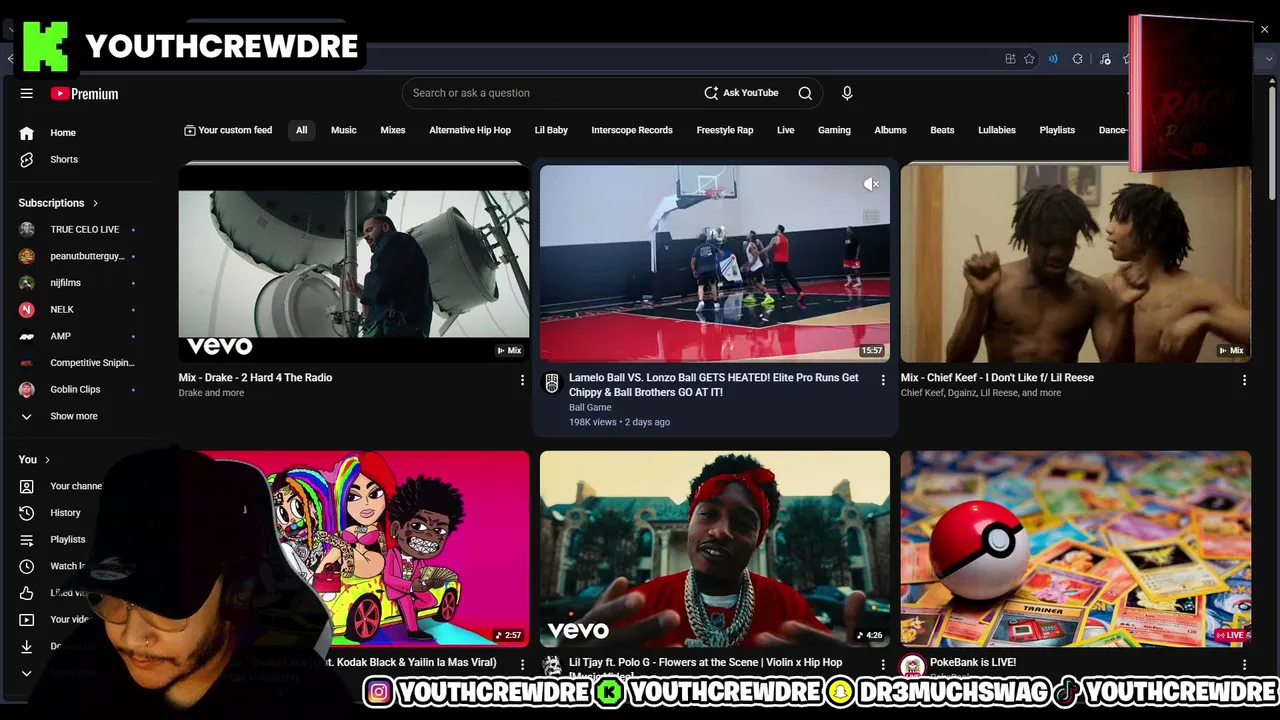This screenshot has height=720, width=1280.
Task: Open the Competitive Sniping channel avatar
Action: (x=27, y=363)
